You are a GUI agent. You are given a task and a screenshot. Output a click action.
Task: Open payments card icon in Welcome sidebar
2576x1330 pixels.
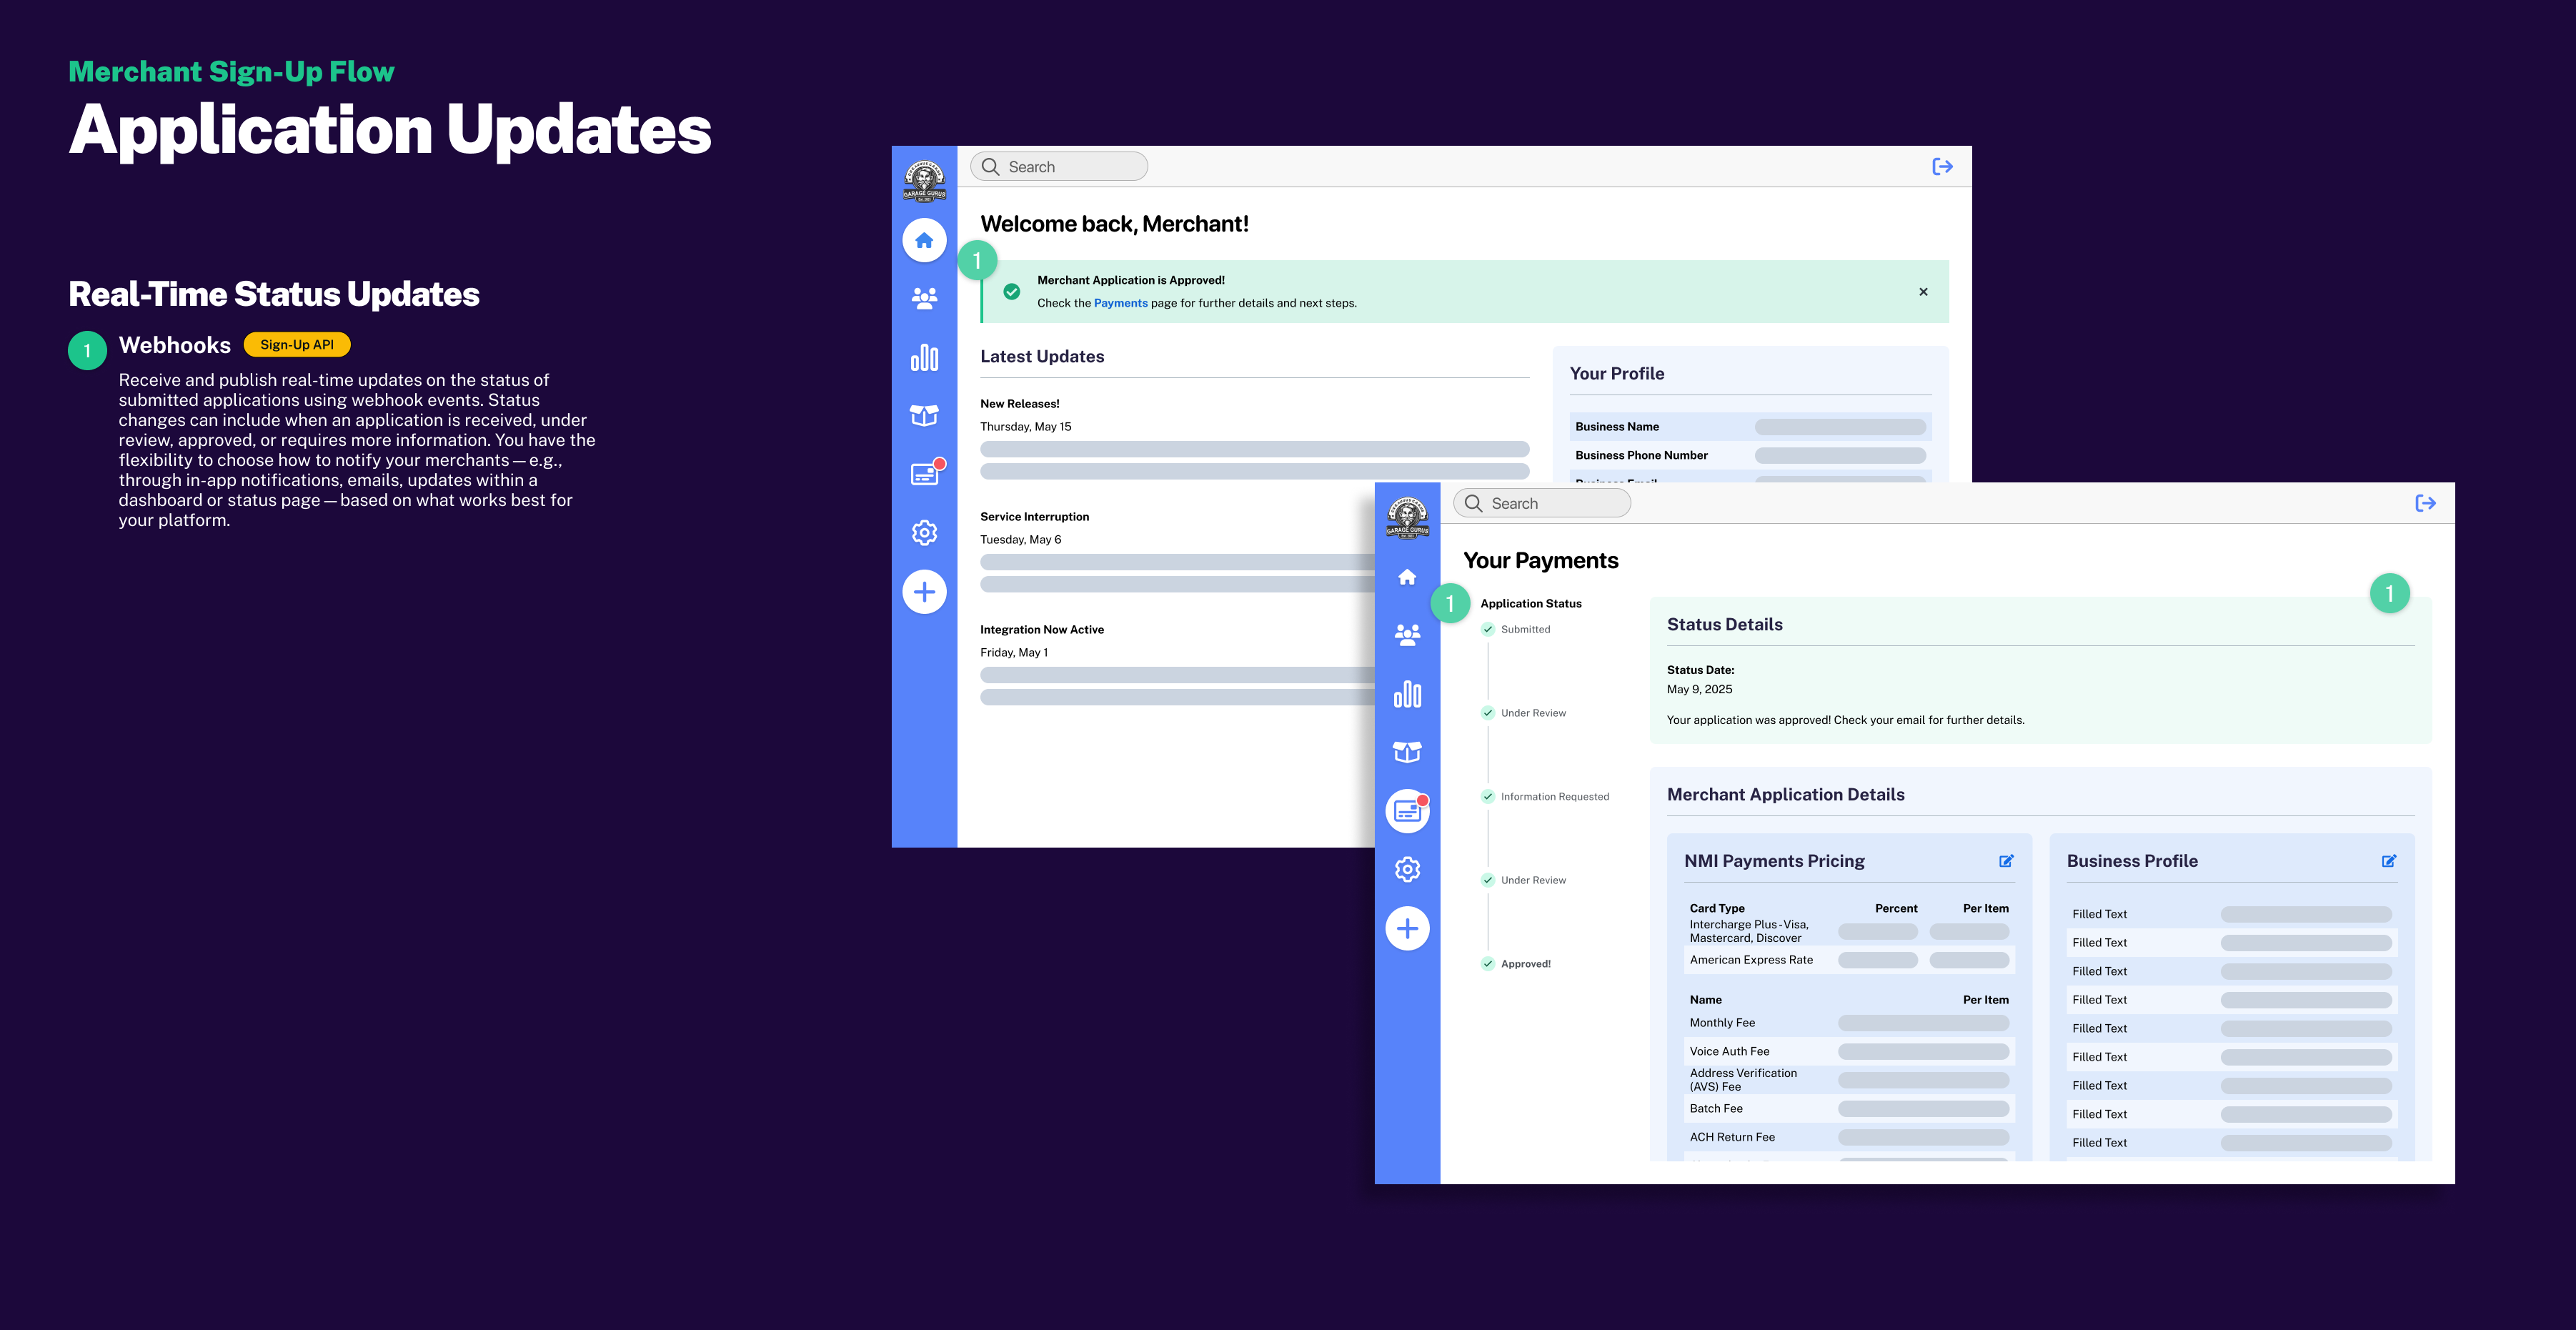tap(925, 474)
